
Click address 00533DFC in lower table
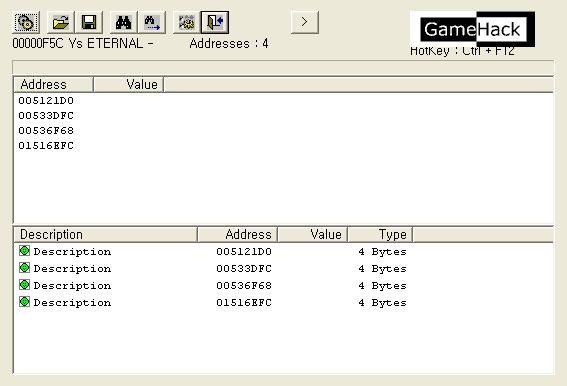(244, 269)
